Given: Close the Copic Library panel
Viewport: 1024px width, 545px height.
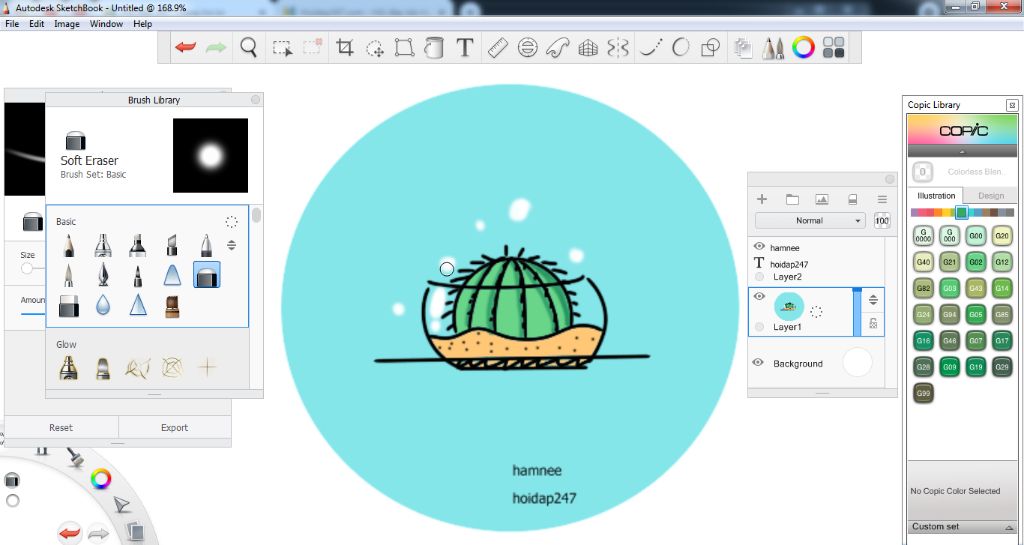Looking at the screenshot, I should tap(1012, 104).
